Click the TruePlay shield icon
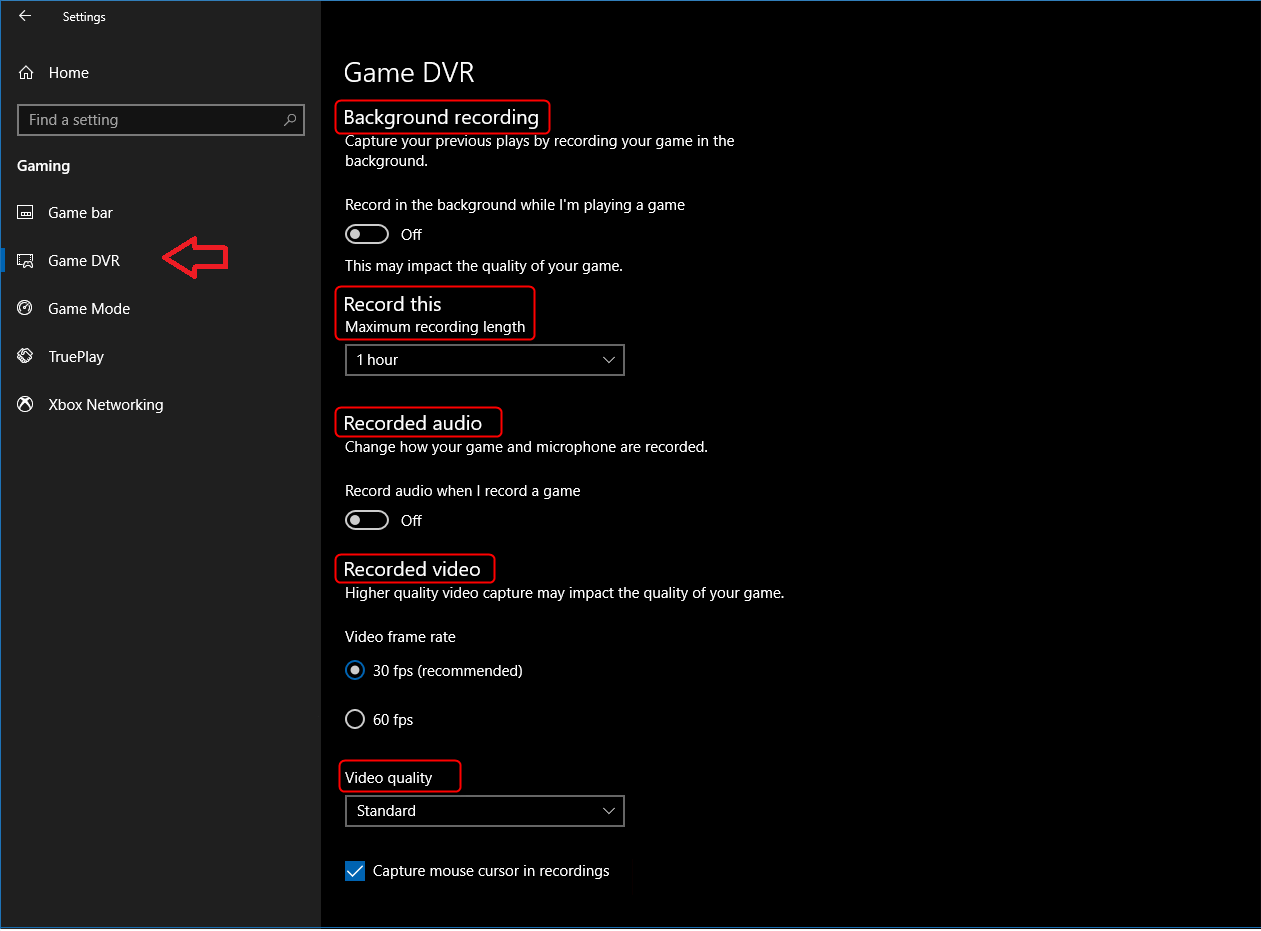 click(26, 357)
